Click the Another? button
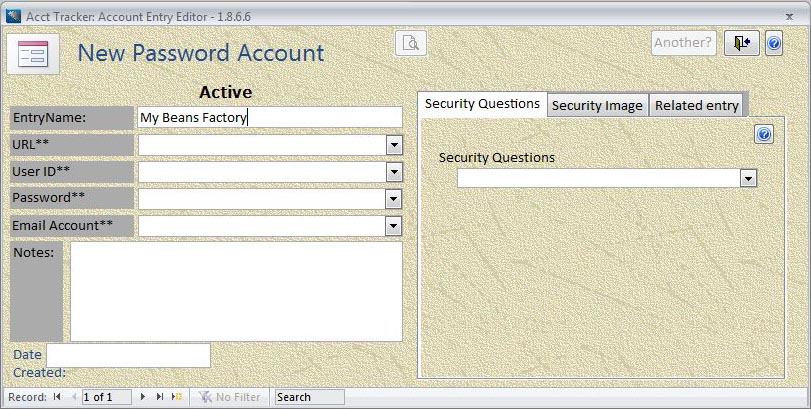This screenshot has width=811, height=409. (683, 42)
